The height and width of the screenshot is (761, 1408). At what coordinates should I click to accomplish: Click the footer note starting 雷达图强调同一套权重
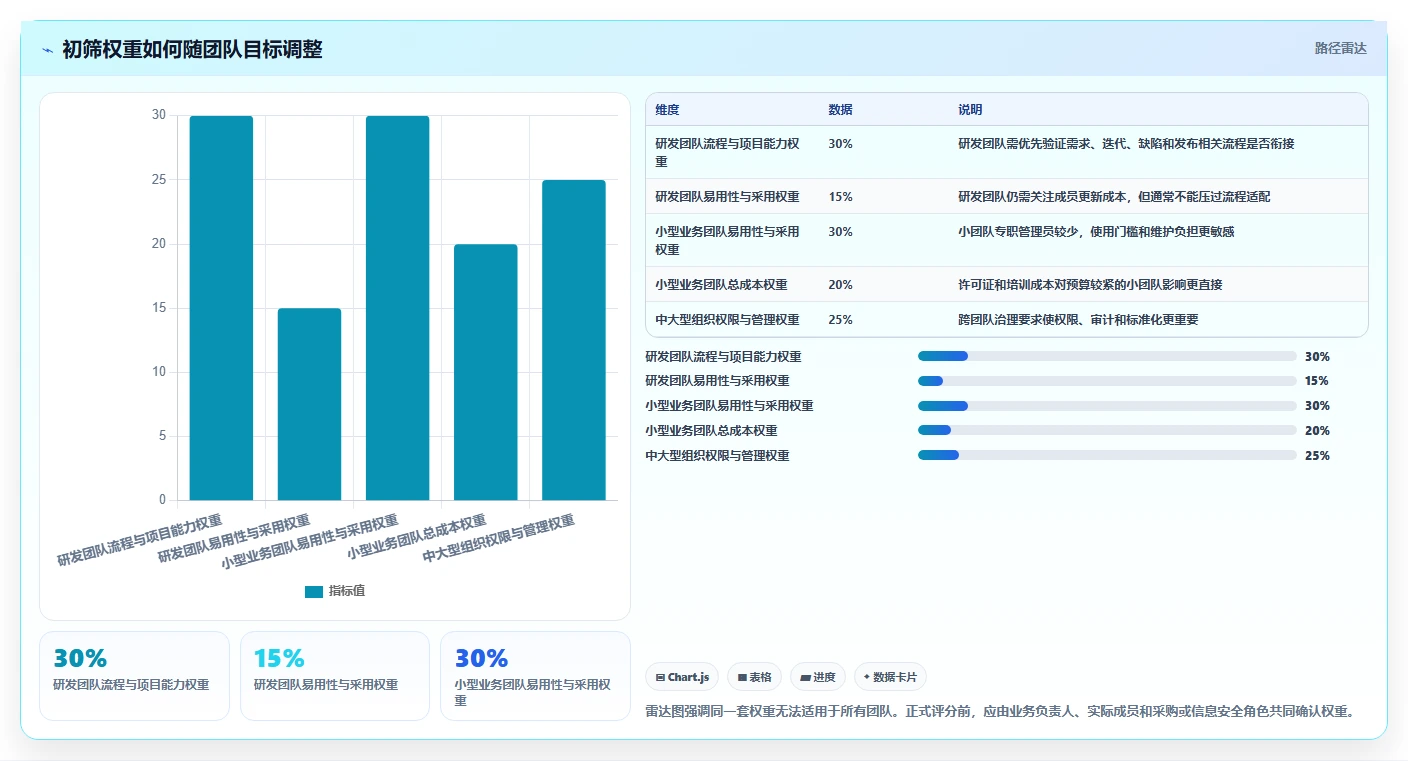click(x=1001, y=712)
